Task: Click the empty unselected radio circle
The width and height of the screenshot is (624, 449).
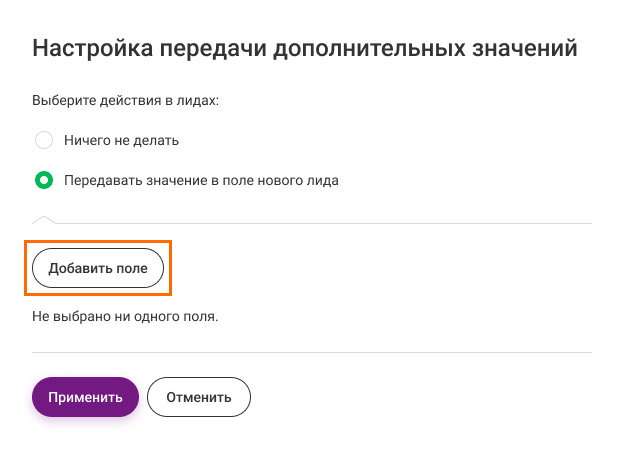Action: (44, 140)
